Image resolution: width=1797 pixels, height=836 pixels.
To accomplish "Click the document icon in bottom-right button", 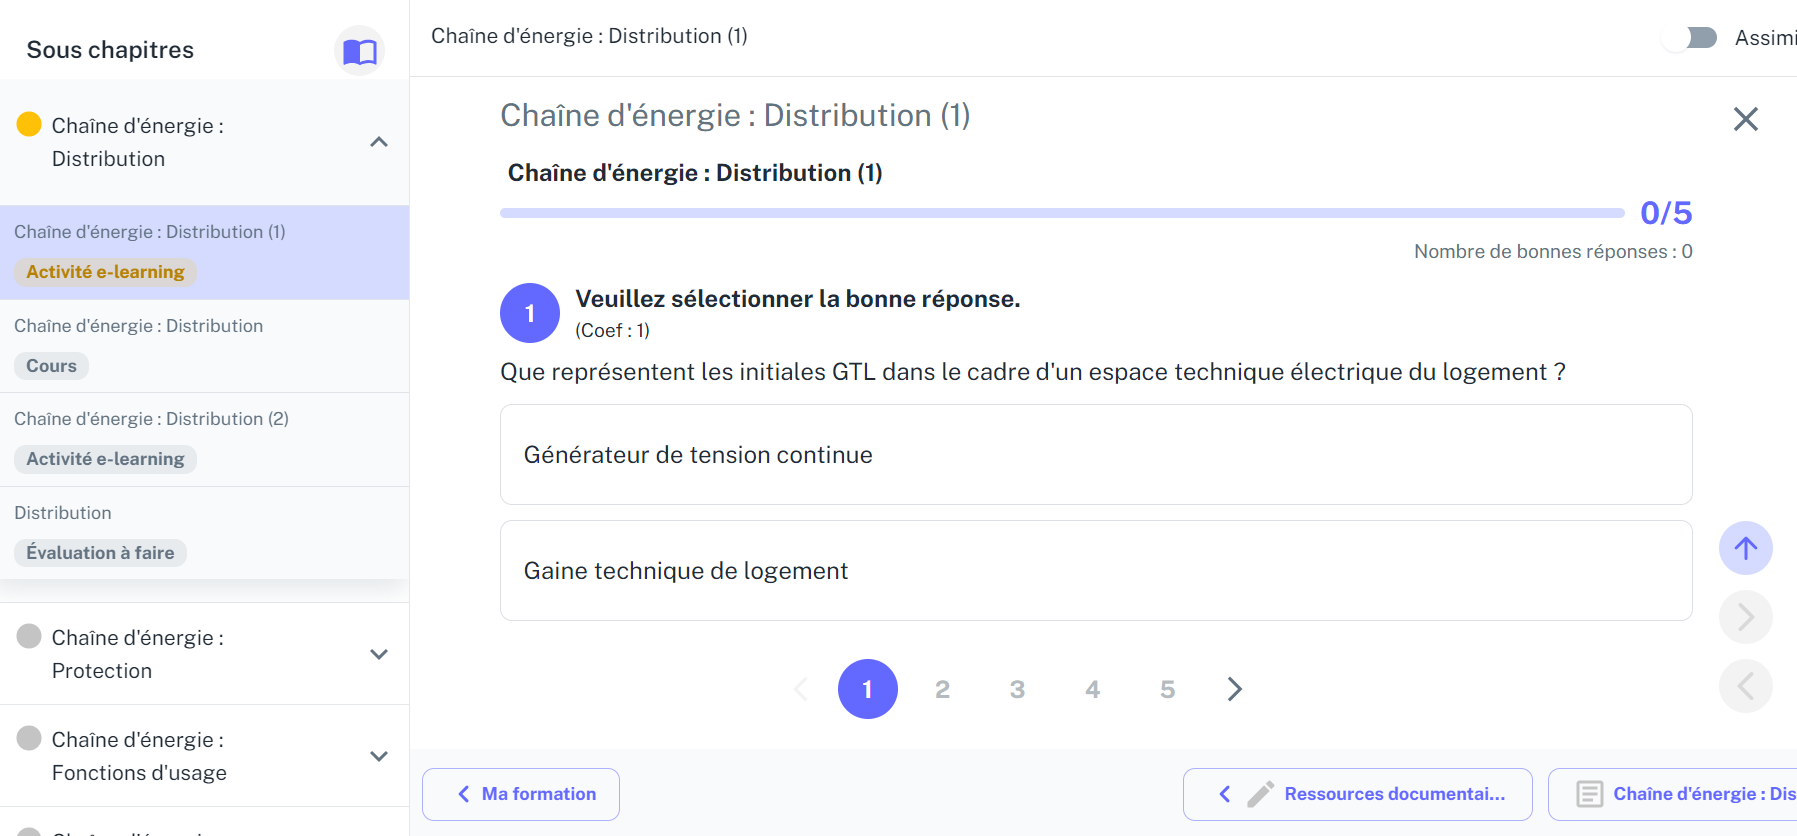I will 1589,794.
